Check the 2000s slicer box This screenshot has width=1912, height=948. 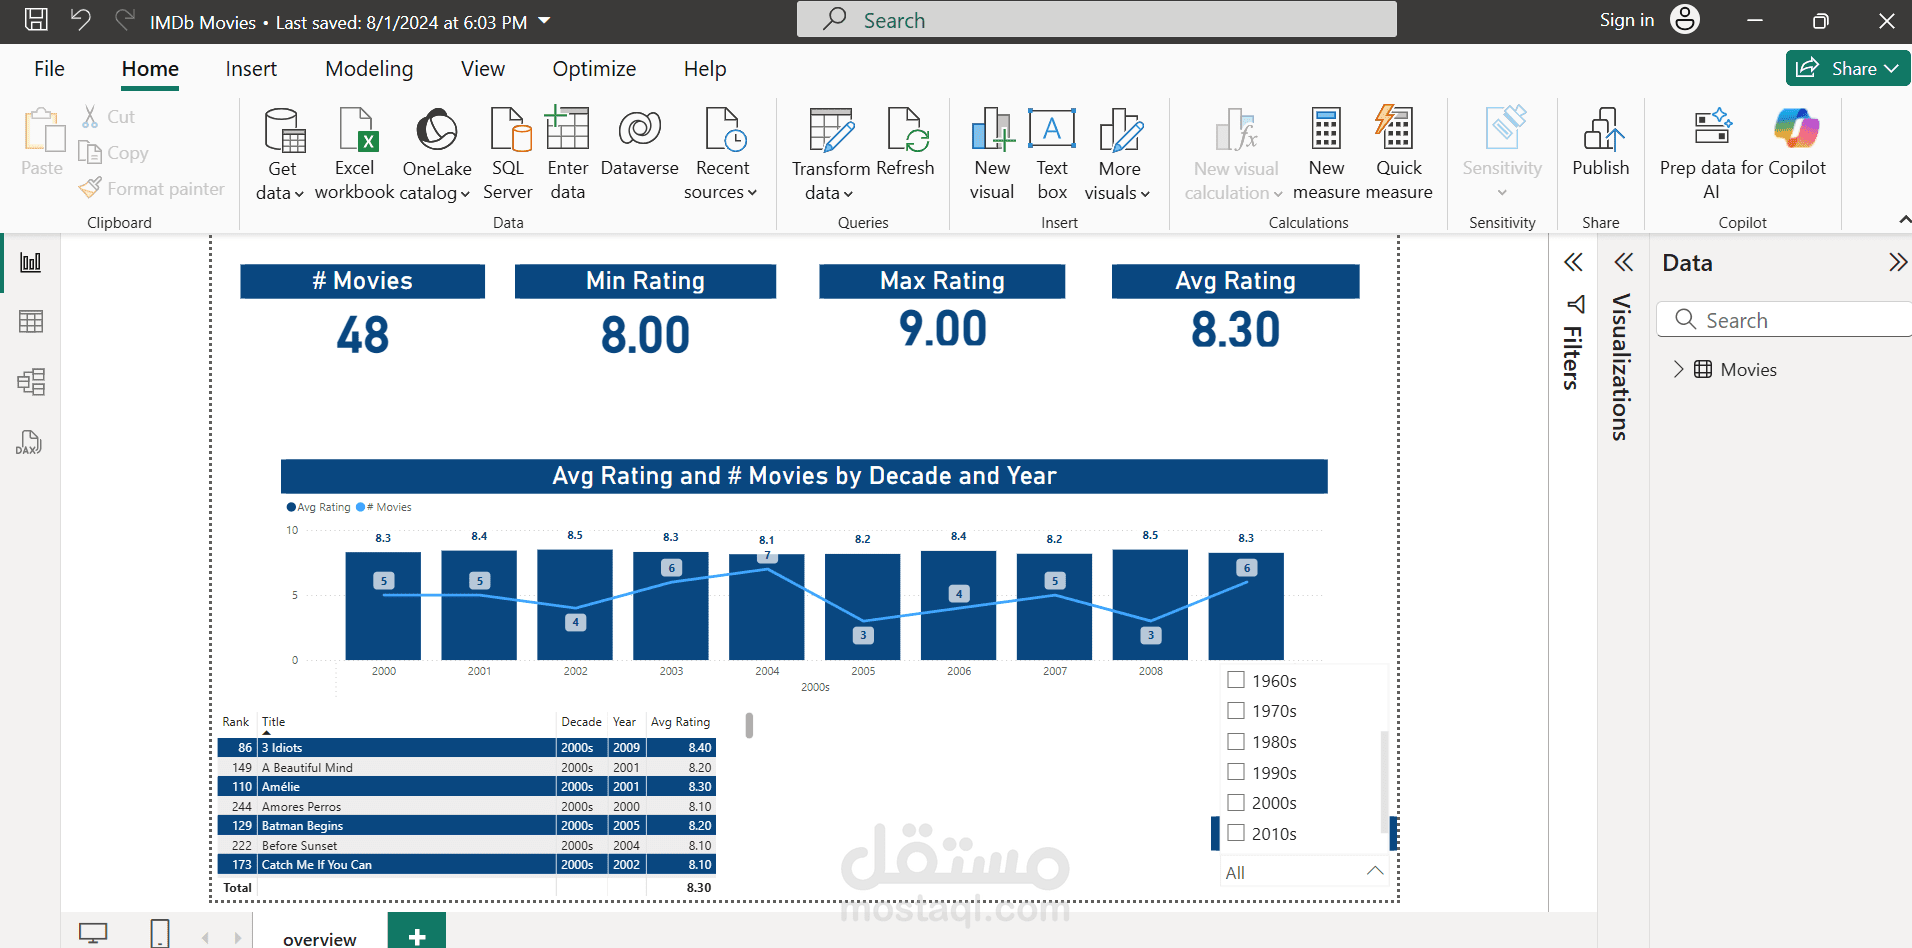[1236, 802]
